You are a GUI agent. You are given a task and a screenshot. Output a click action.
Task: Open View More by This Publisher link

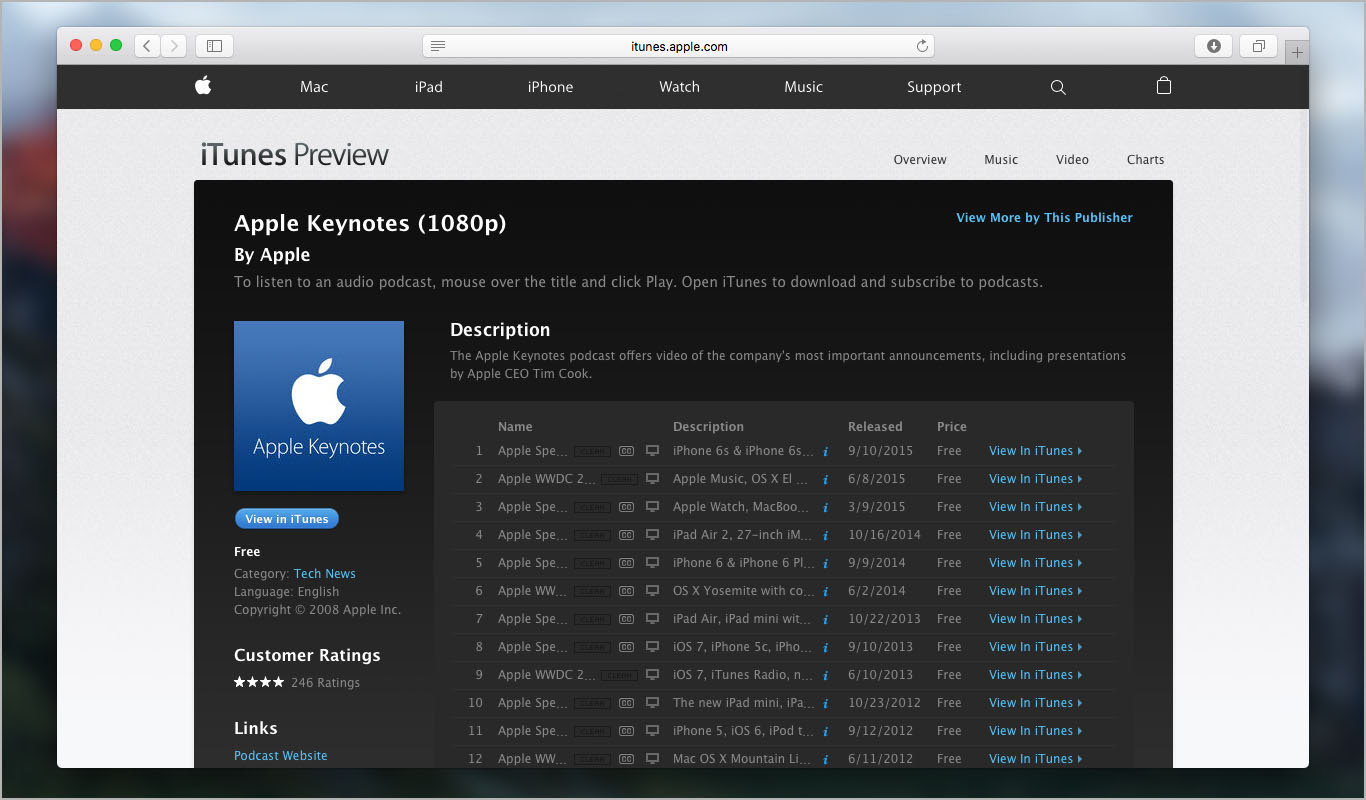point(1044,217)
